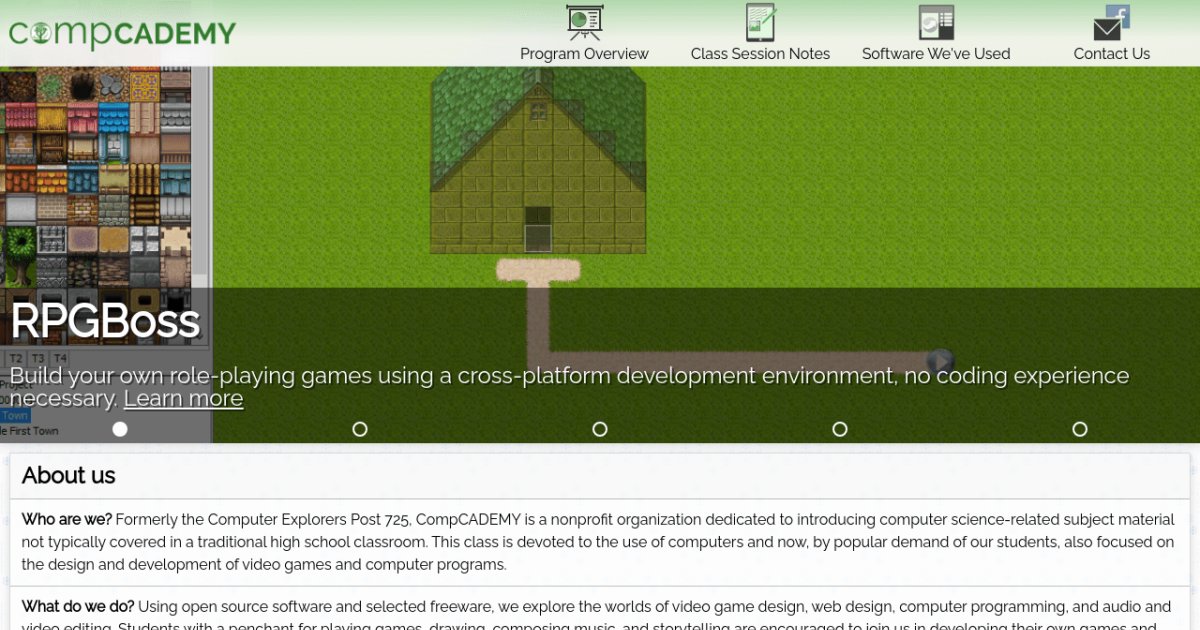The height and width of the screenshot is (630, 1200).
Task: Open the Contact Us text link
Action: click(1111, 54)
